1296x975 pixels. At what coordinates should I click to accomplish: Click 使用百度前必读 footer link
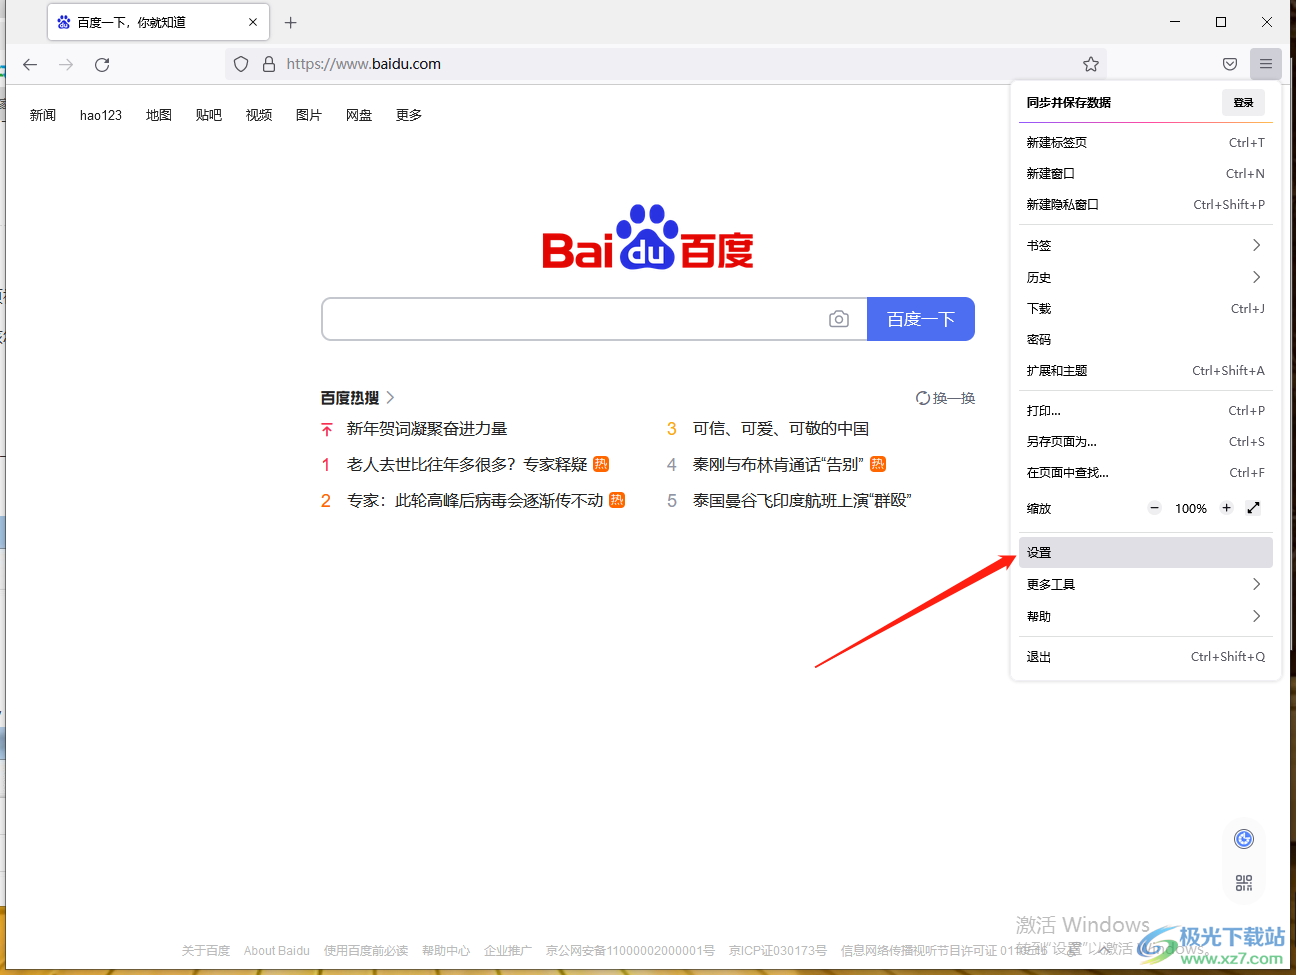pos(366,951)
